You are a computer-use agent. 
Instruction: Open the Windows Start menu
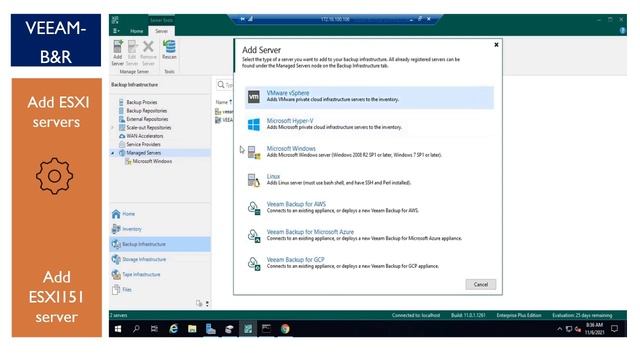(x=118, y=329)
